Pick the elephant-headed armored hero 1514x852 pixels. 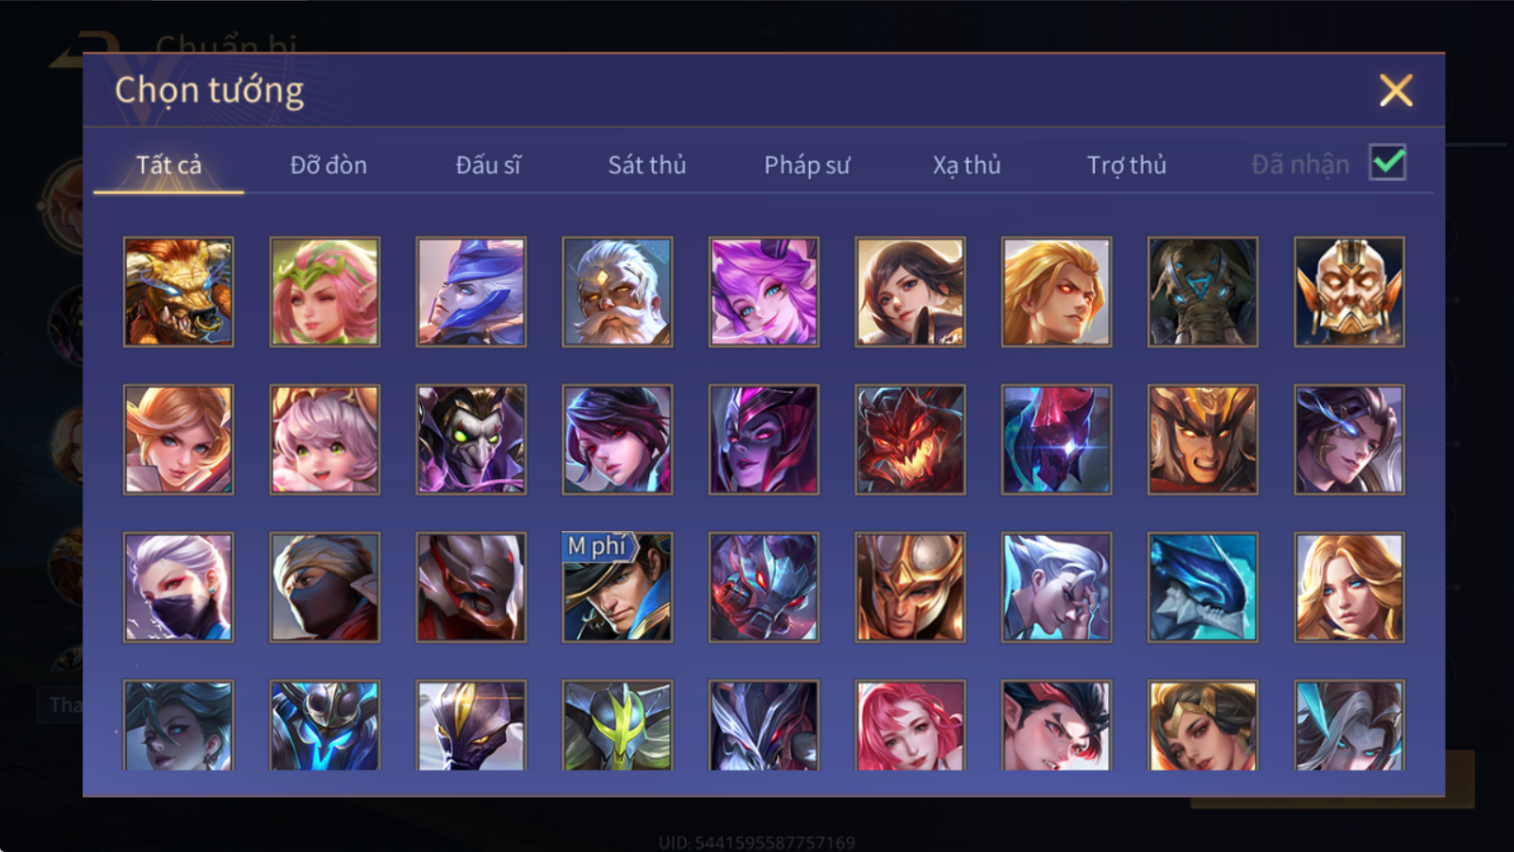(x=1203, y=292)
